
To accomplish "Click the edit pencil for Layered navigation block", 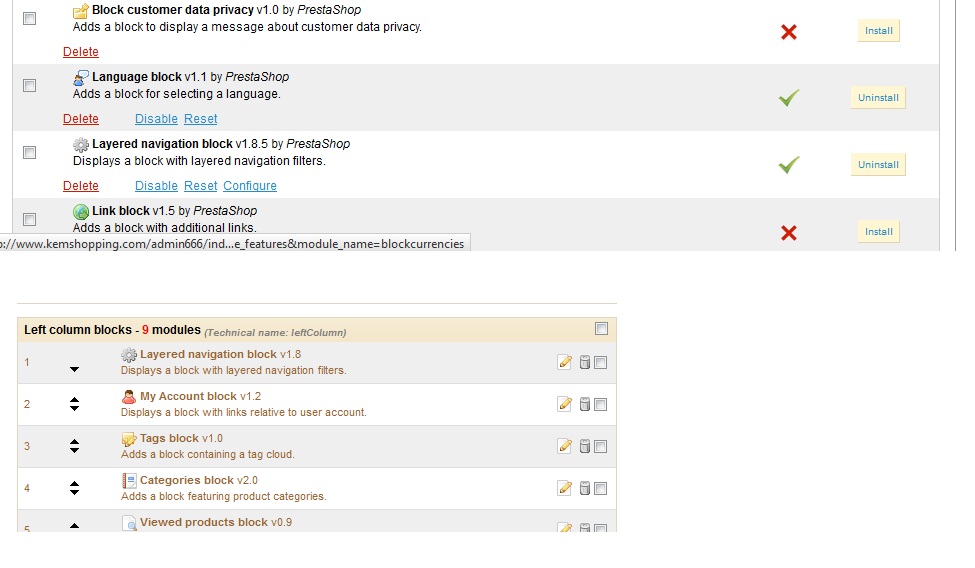I will coord(565,362).
